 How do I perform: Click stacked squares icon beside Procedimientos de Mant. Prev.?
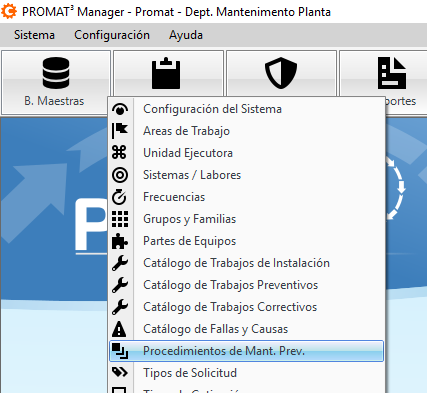[x=120, y=351]
